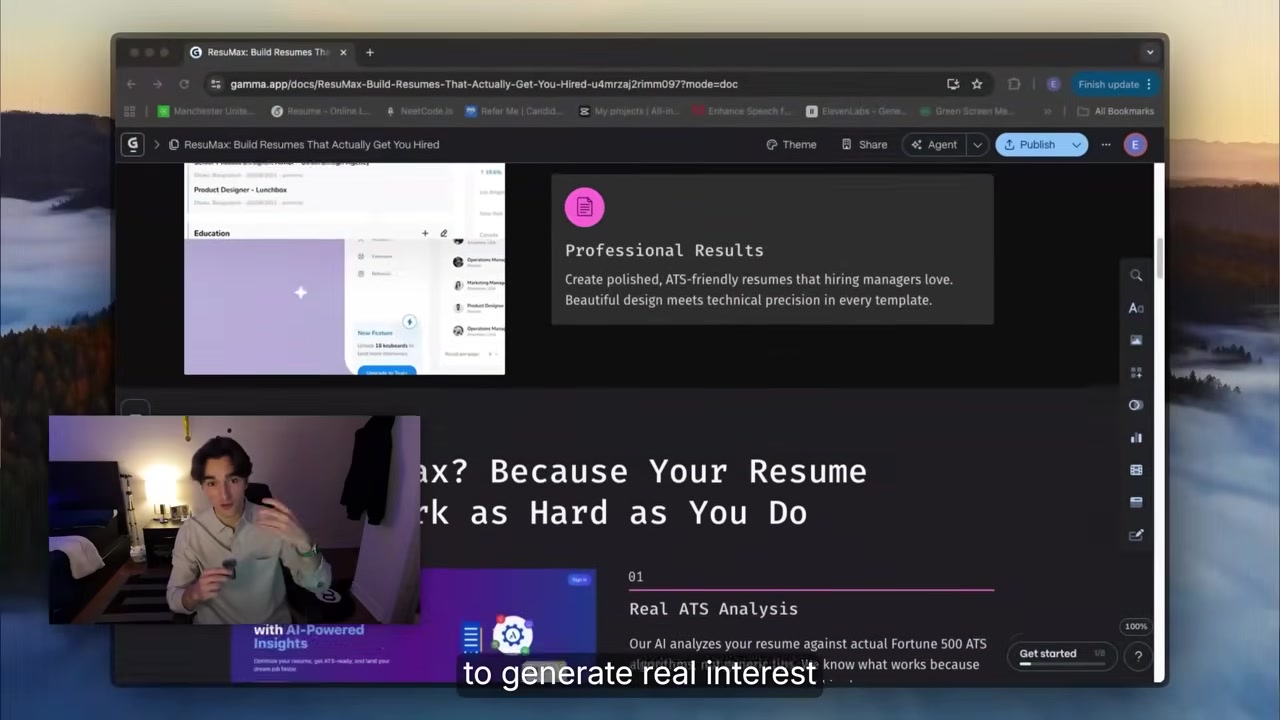The height and width of the screenshot is (720, 1280).
Task: Open the more options ellipsis menu
Action: pos(1106,145)
